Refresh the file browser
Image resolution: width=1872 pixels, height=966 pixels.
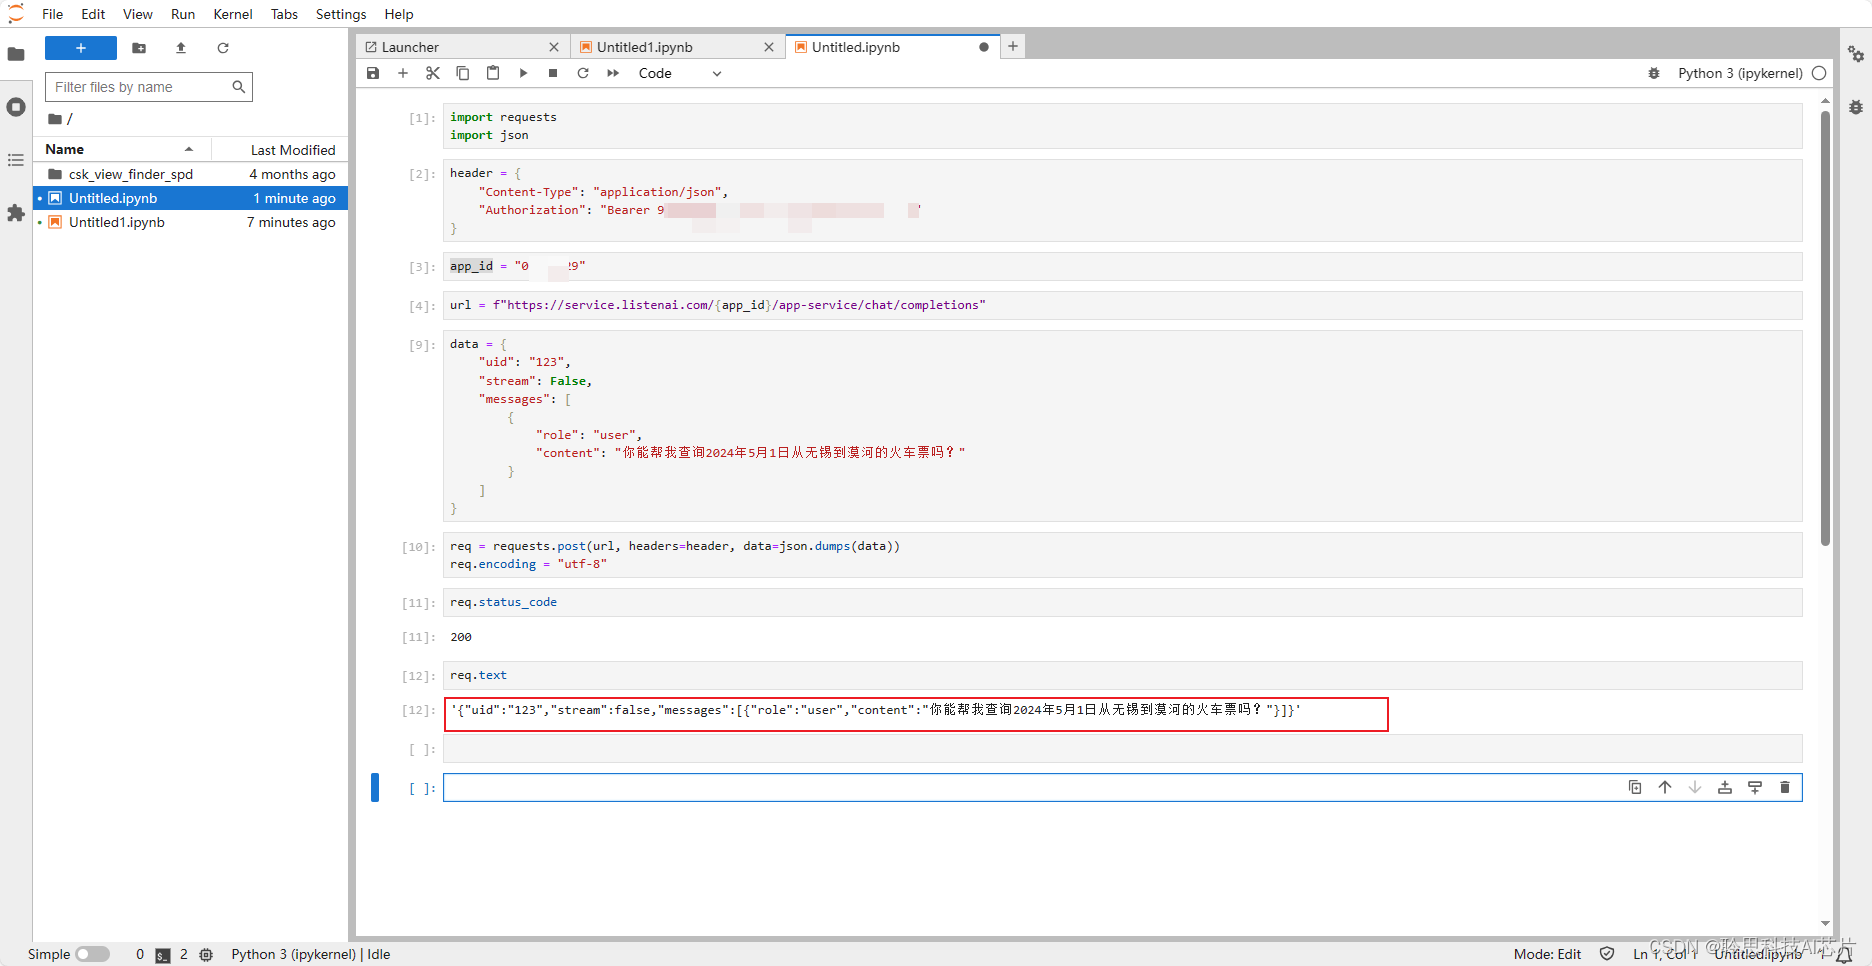tap(223, 48)
